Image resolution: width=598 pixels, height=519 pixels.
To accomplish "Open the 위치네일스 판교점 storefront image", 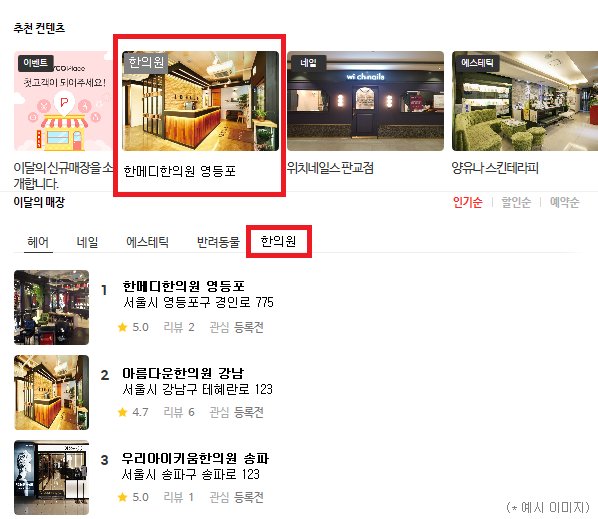I will tap(365, 101).
